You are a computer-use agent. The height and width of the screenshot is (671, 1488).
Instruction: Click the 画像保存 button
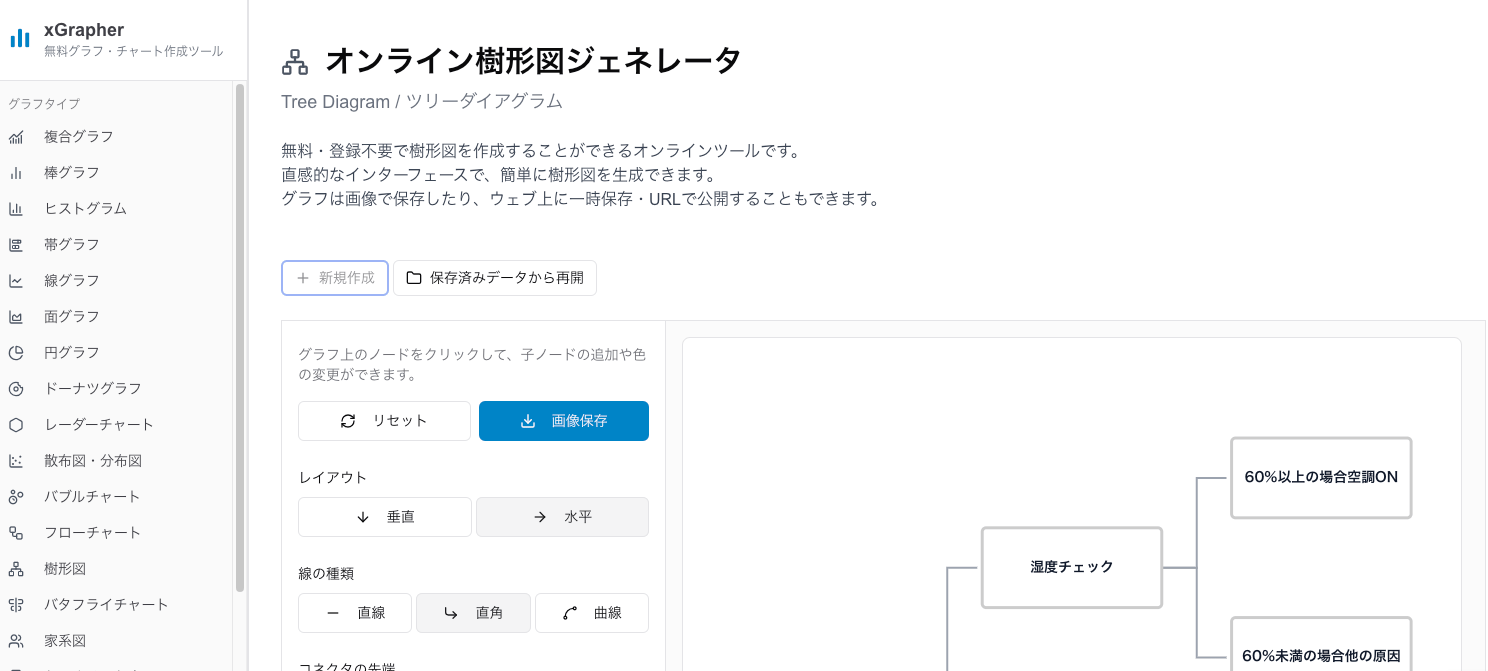pos(563,421)
